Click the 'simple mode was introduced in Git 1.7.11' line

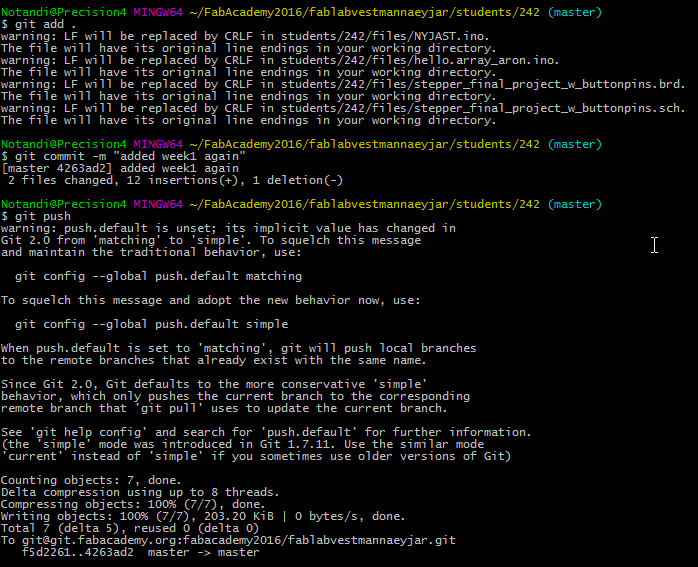pos(243,444)
